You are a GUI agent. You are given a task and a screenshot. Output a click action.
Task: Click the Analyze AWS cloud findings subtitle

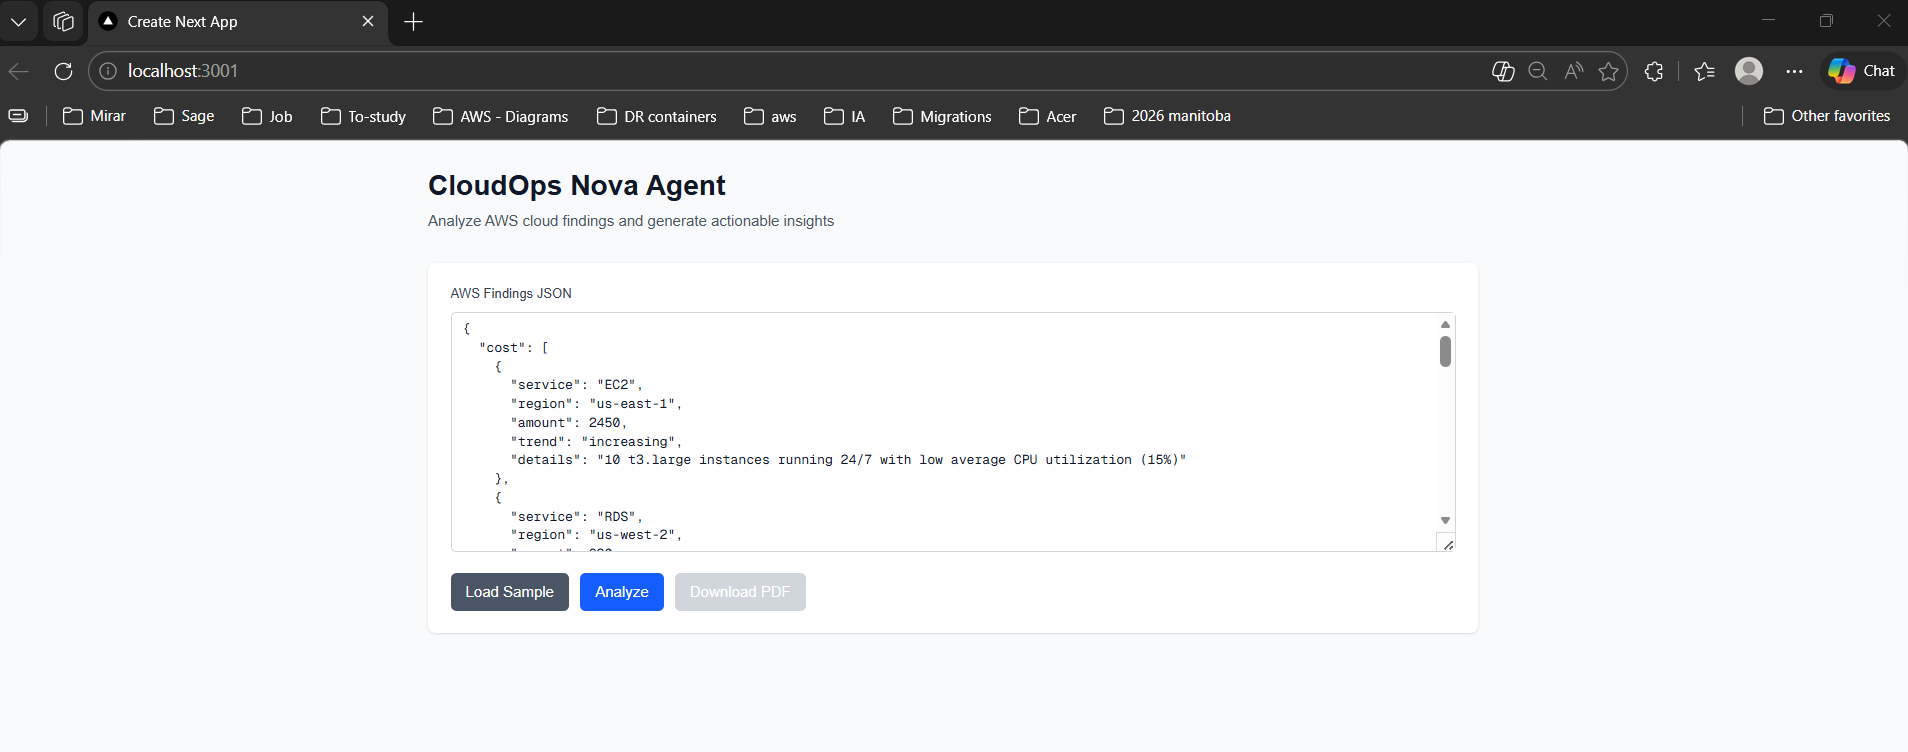[x=631, y=221]
